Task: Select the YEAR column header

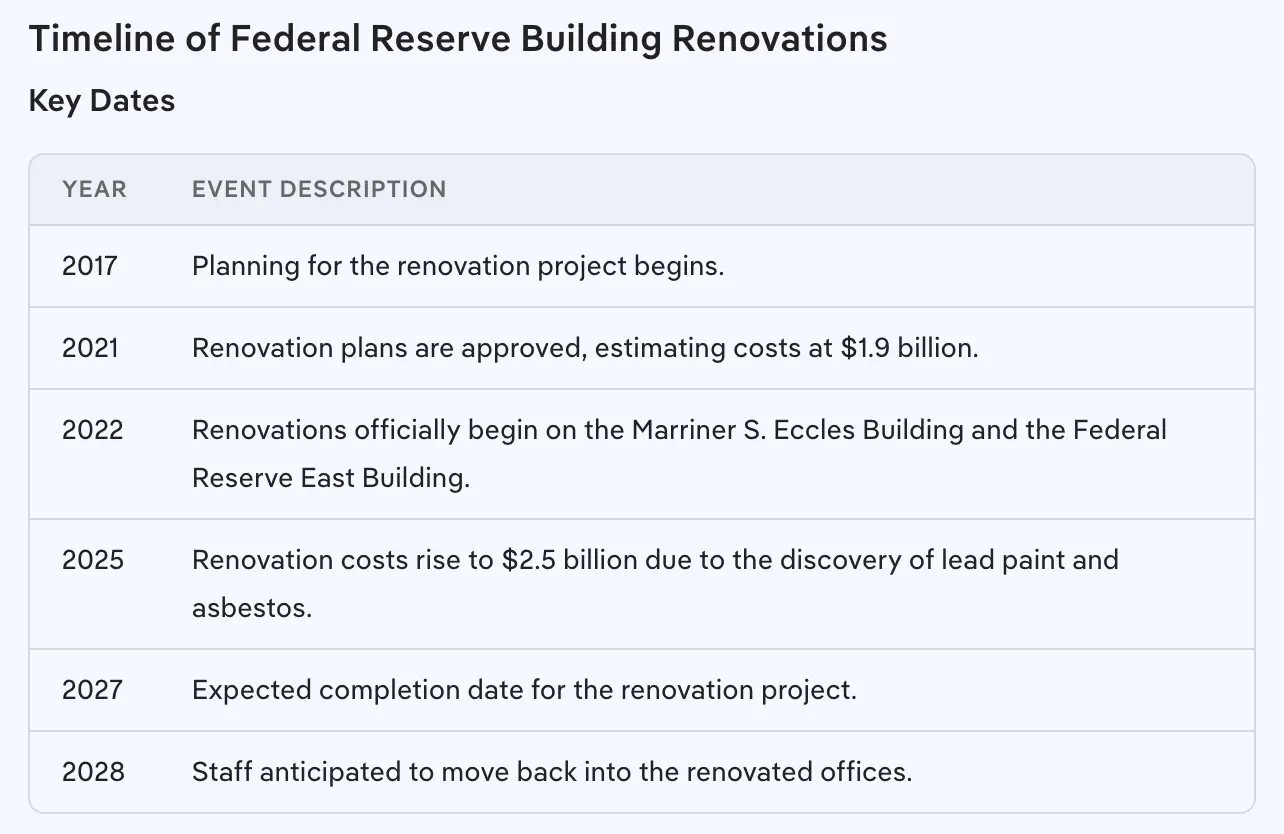Action: (x=94, y=189)
